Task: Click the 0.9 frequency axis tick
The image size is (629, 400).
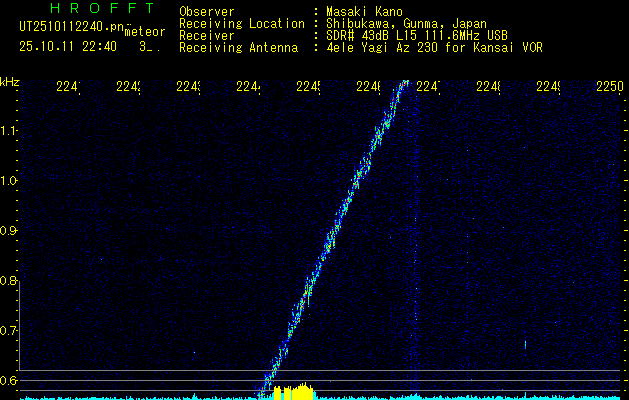Action: (x=10, y=231)
